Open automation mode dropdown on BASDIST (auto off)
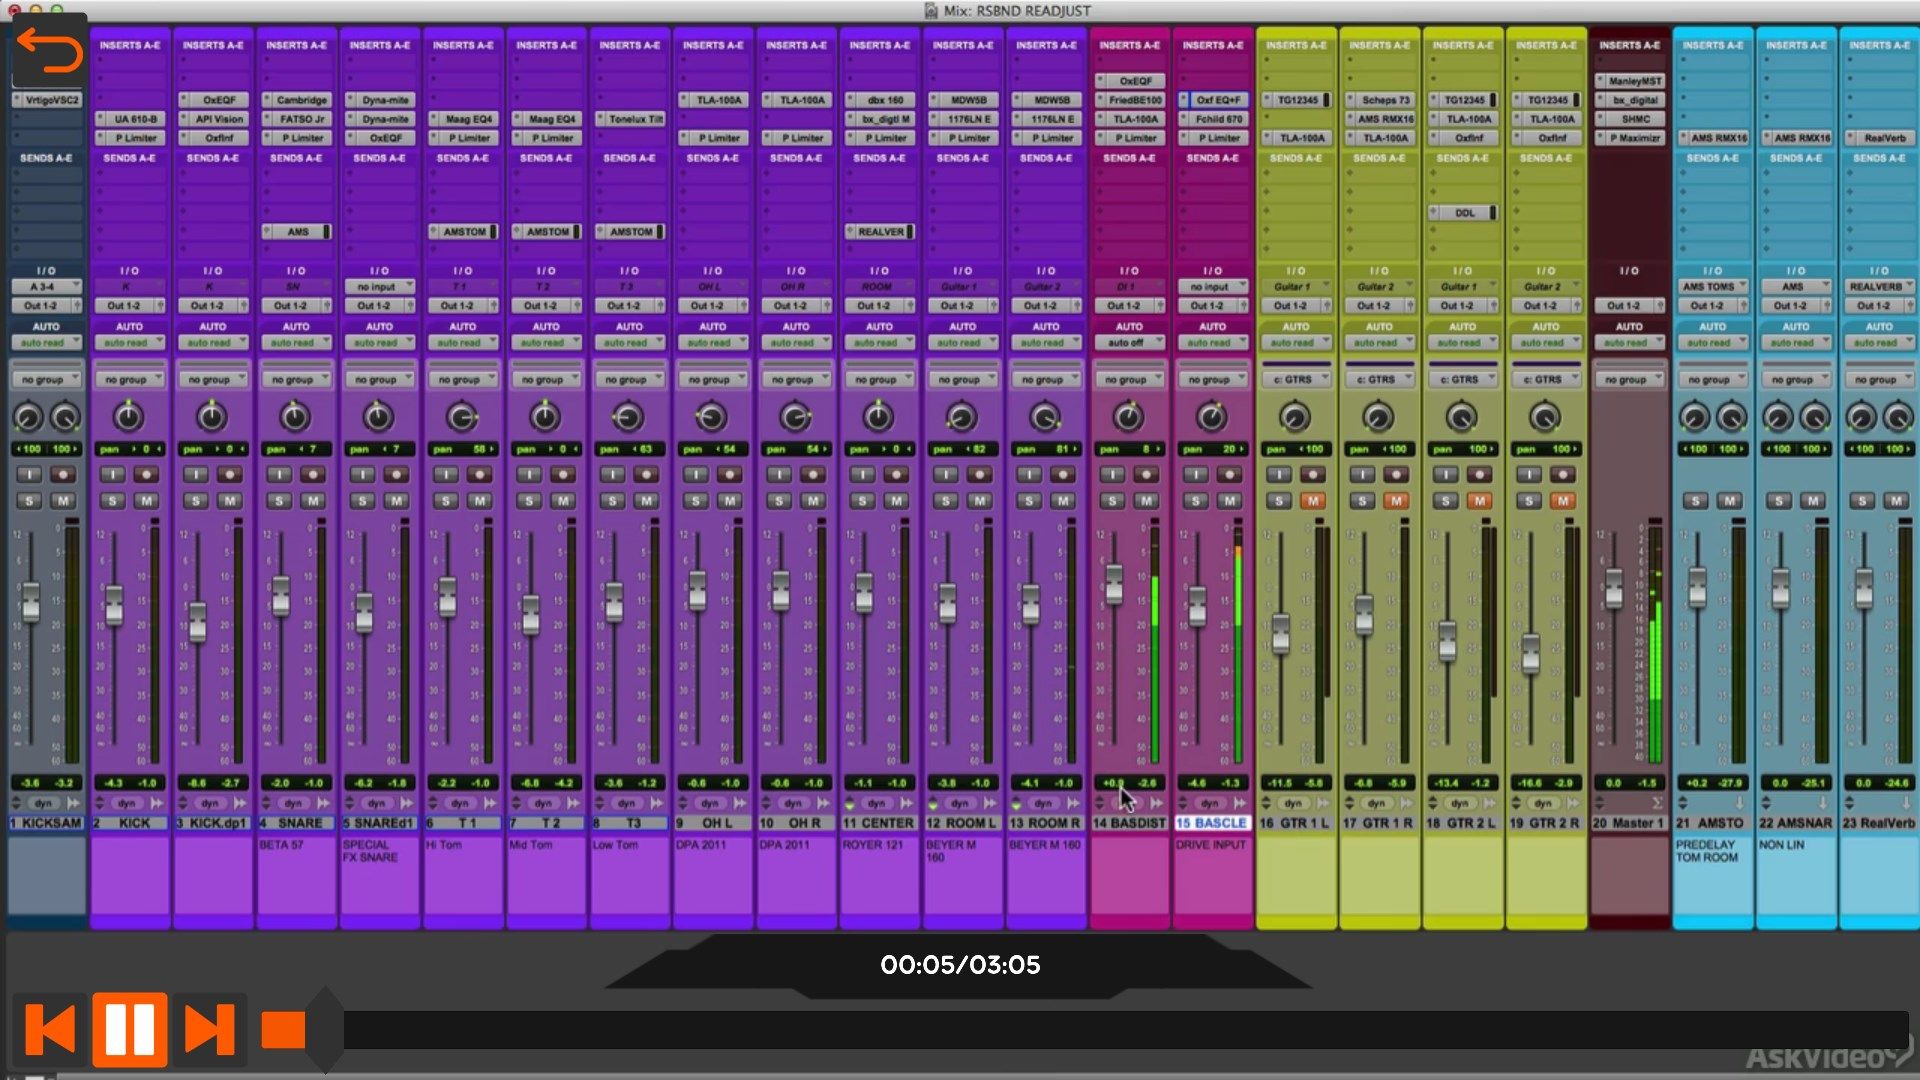 point(1129,343)
